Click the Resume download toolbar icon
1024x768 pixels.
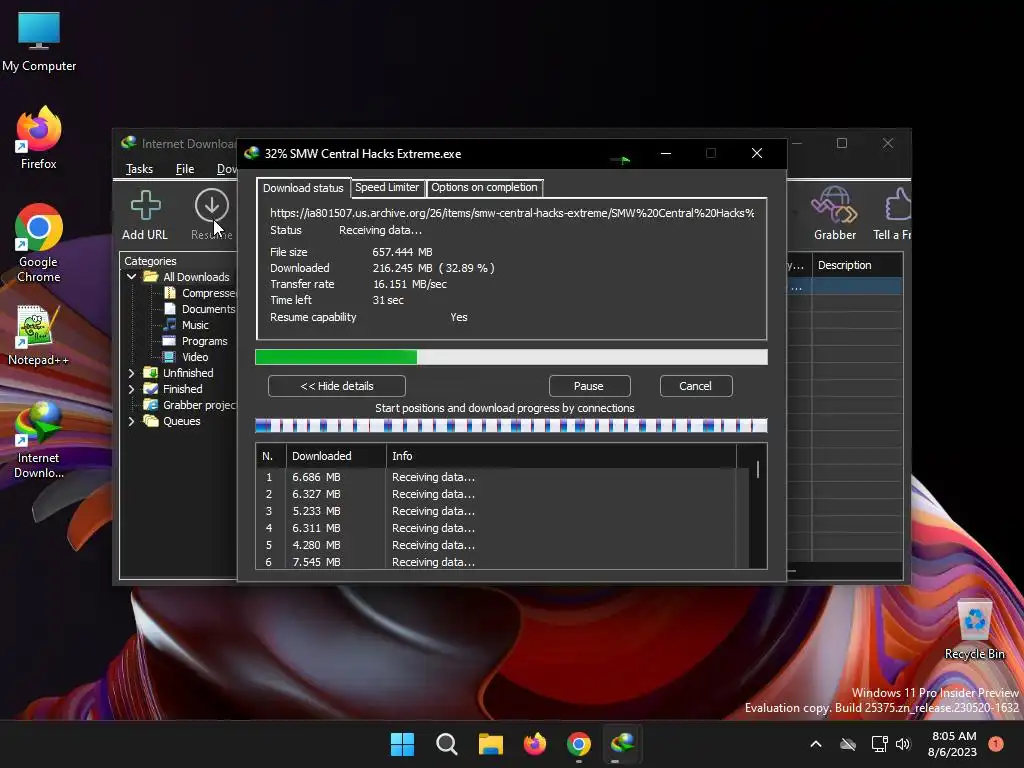(x=212, y=215)
